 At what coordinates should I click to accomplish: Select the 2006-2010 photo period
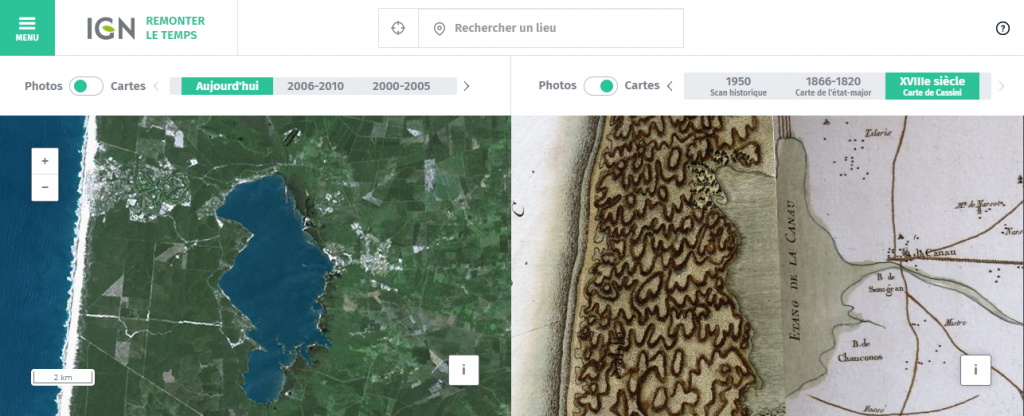[x=315, y=86]
